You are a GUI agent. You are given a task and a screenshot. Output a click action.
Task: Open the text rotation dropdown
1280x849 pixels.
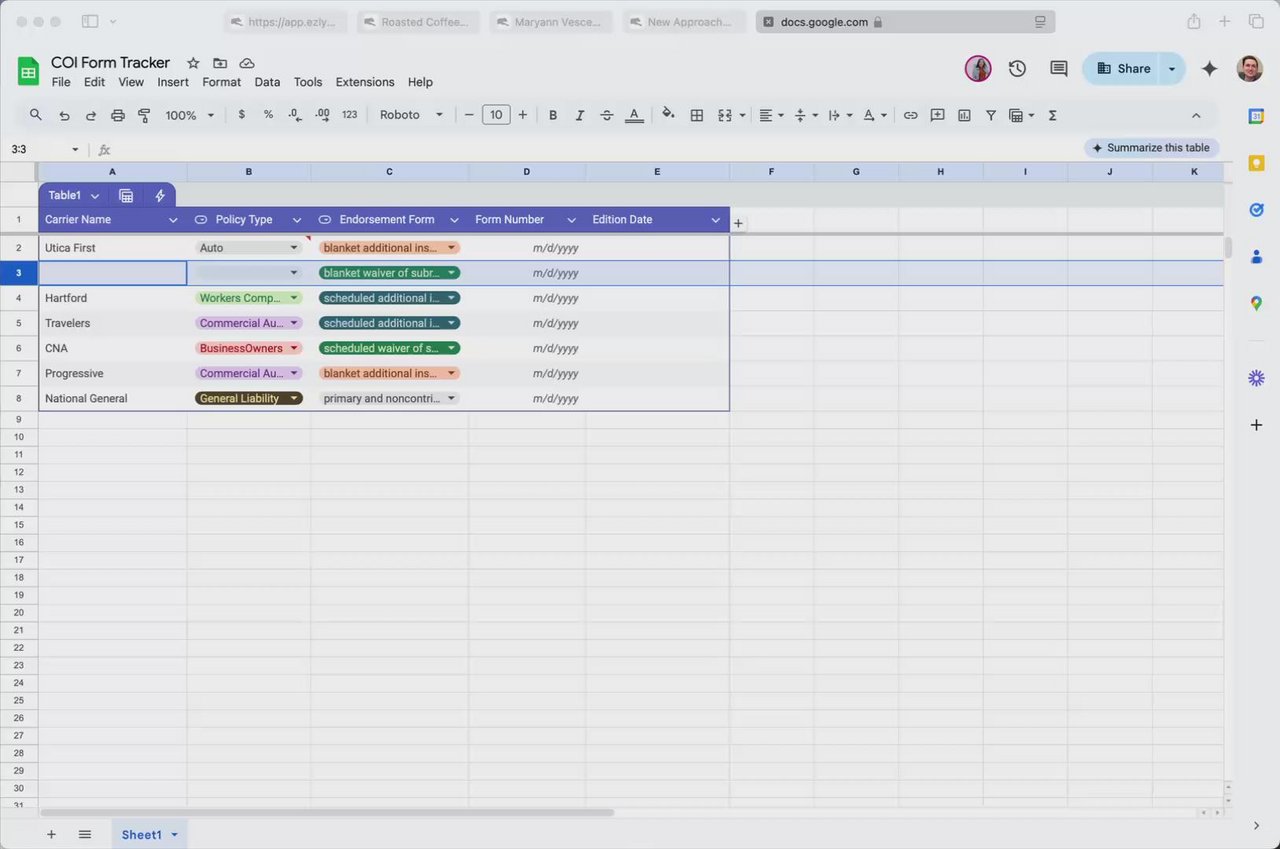(x=875, y=115)
